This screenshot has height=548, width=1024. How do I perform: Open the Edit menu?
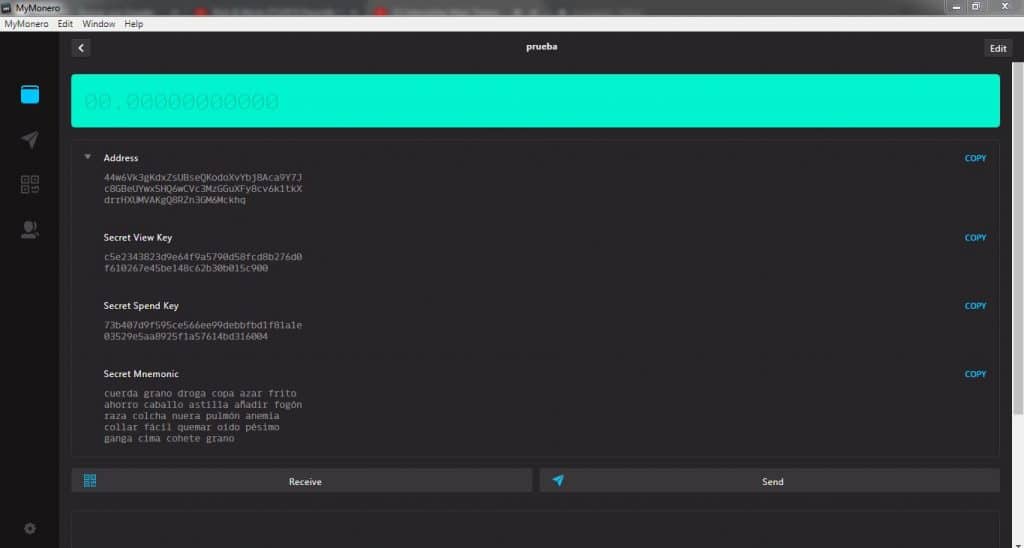point(65,24)
